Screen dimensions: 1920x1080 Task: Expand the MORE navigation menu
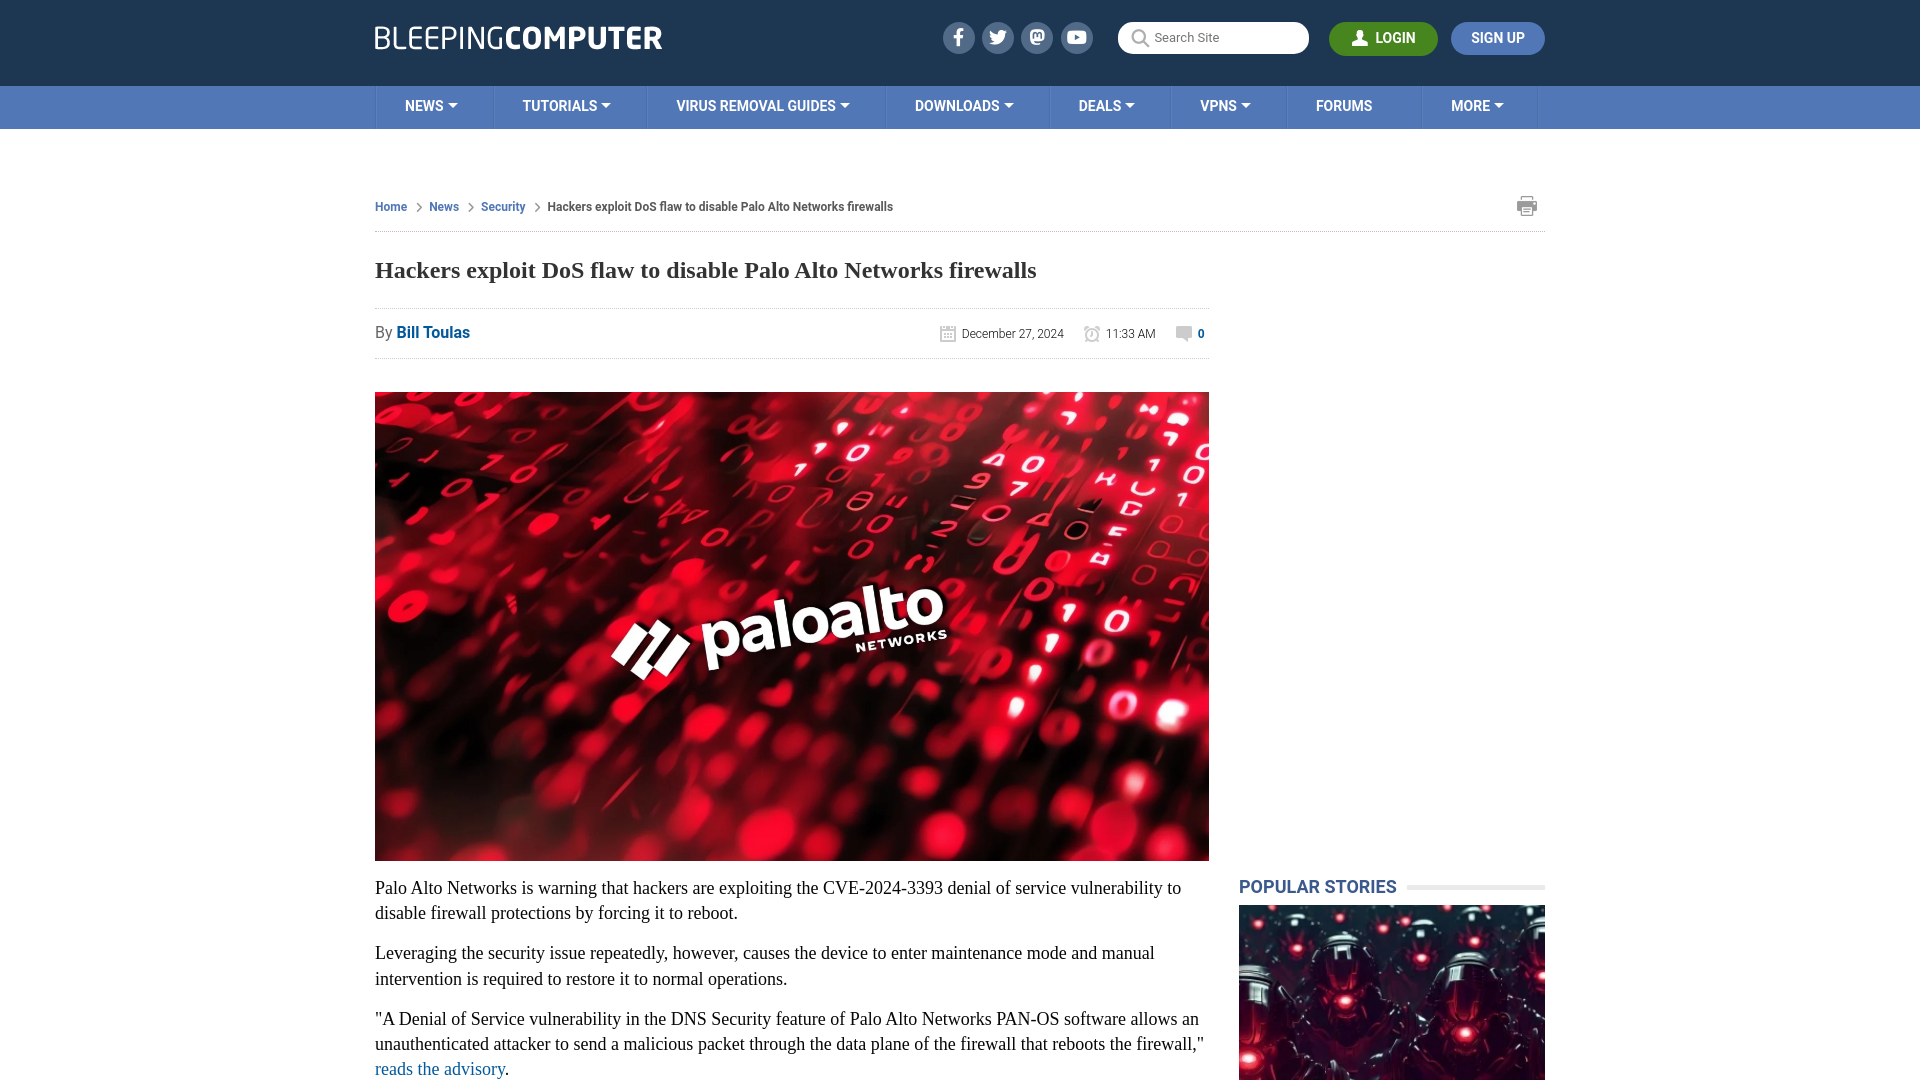point(1477,104)
